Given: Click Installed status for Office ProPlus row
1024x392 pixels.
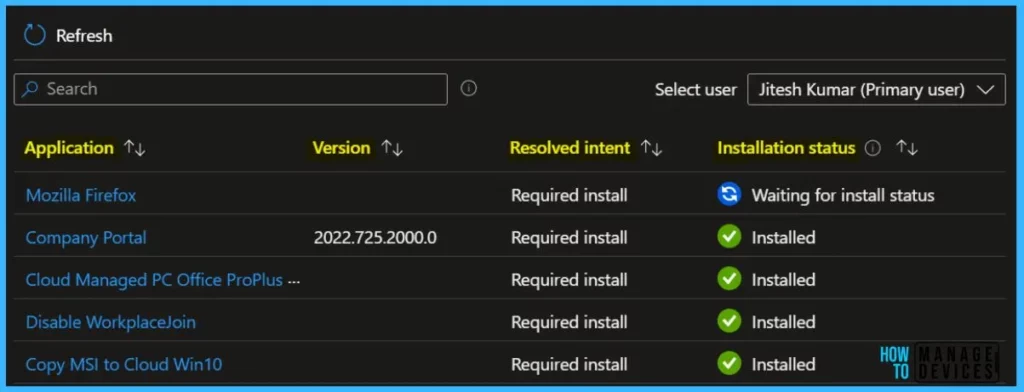Looking at the screenshot, I should [784, 280].
